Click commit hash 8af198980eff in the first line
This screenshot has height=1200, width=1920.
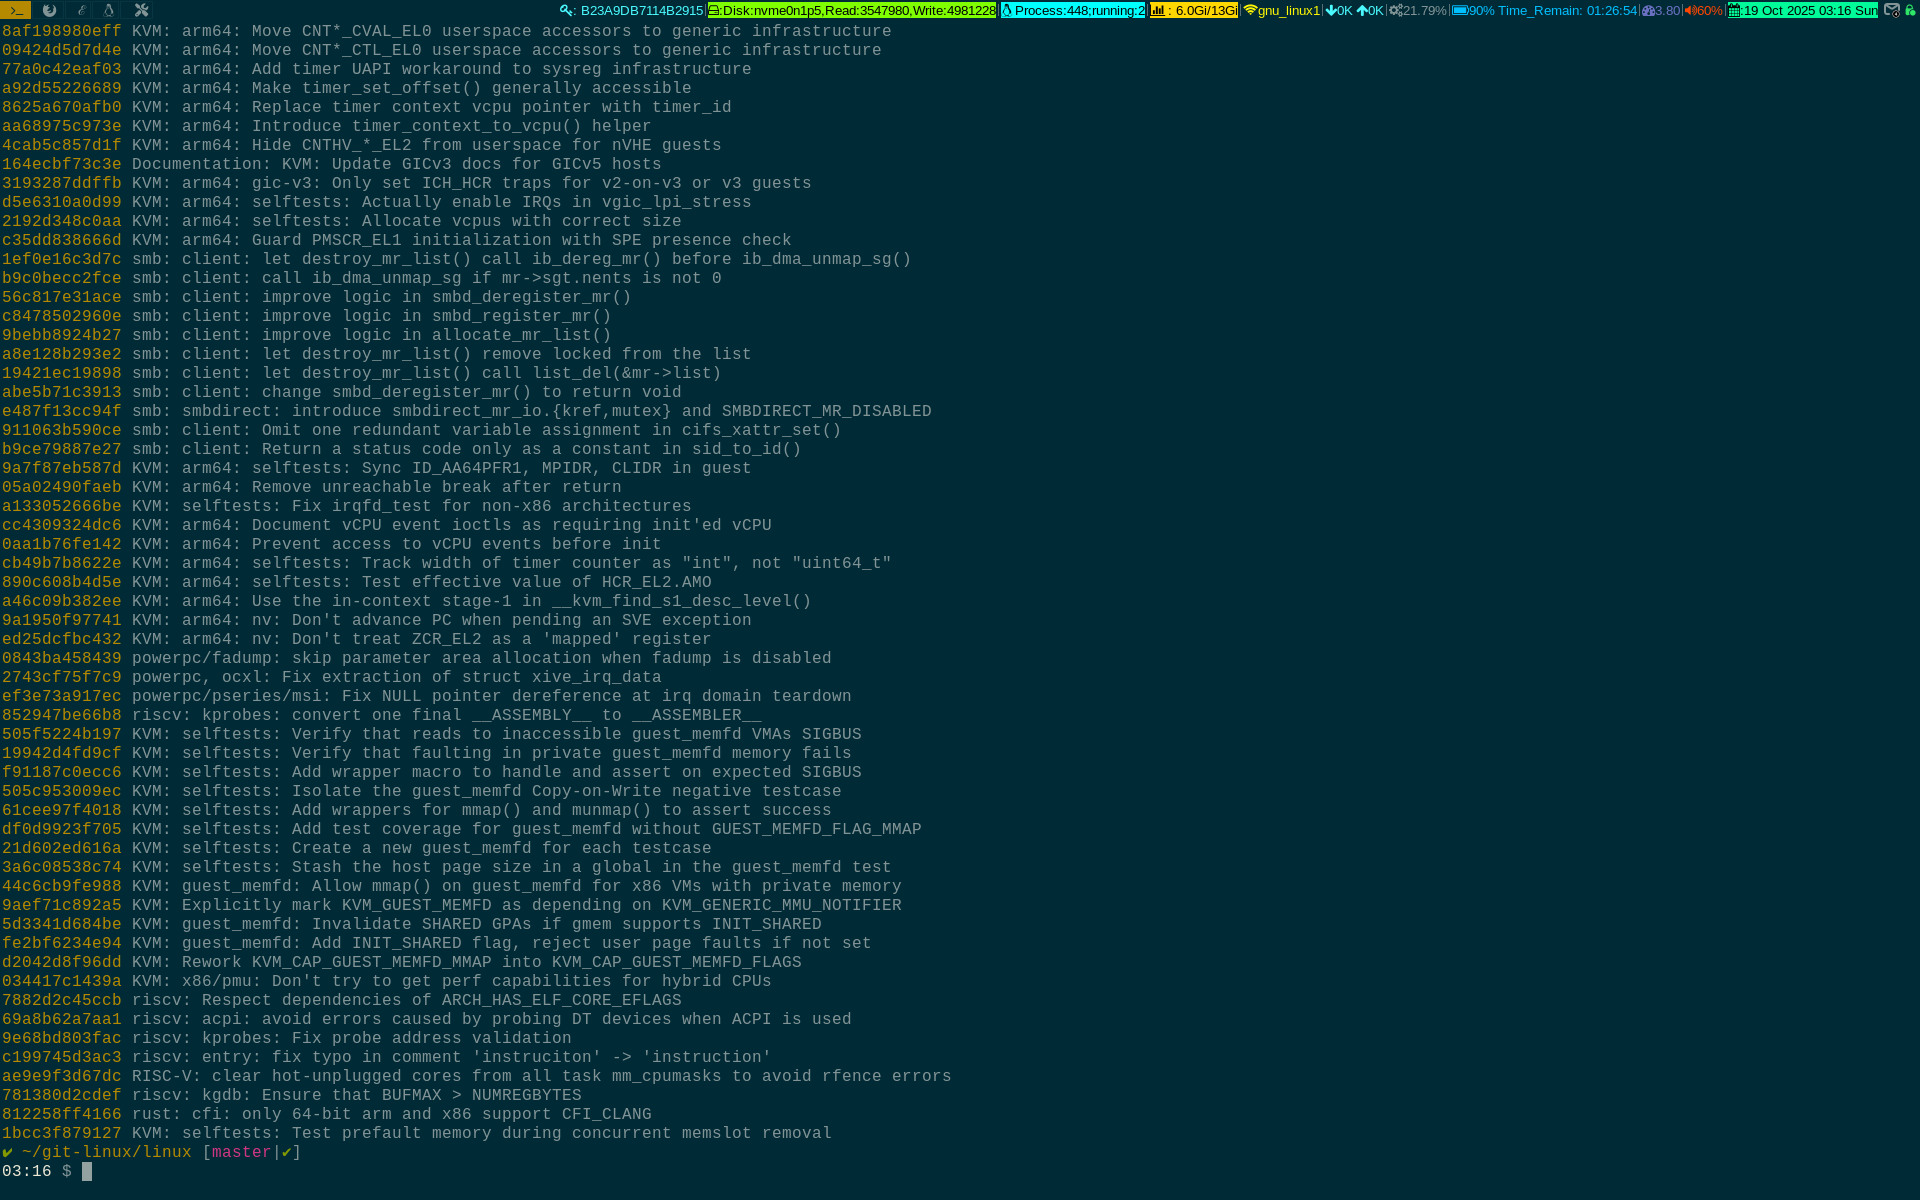pyautogui.click(x=61, y=31)
